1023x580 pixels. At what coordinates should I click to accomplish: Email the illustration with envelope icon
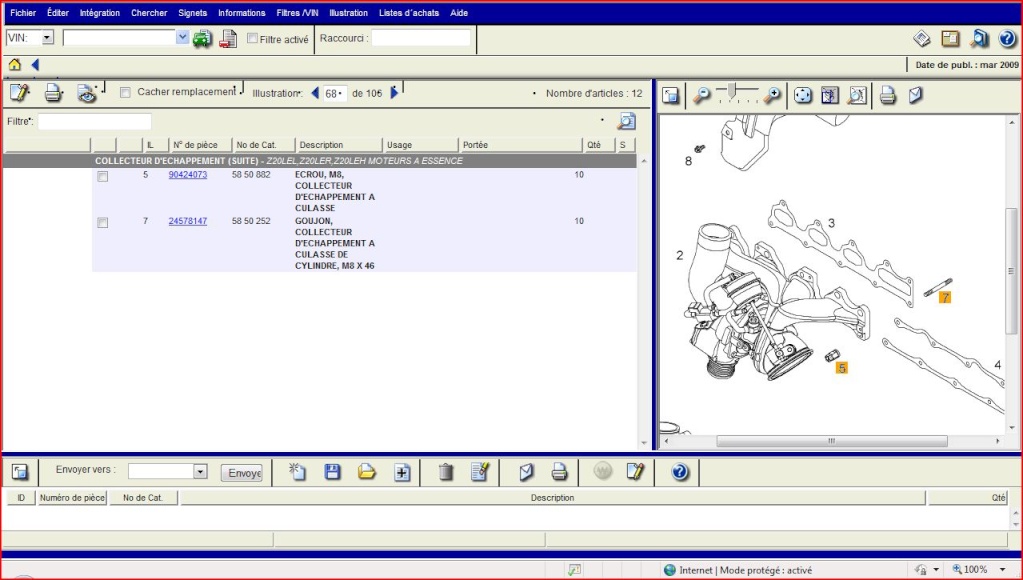(x=915, y=95)
